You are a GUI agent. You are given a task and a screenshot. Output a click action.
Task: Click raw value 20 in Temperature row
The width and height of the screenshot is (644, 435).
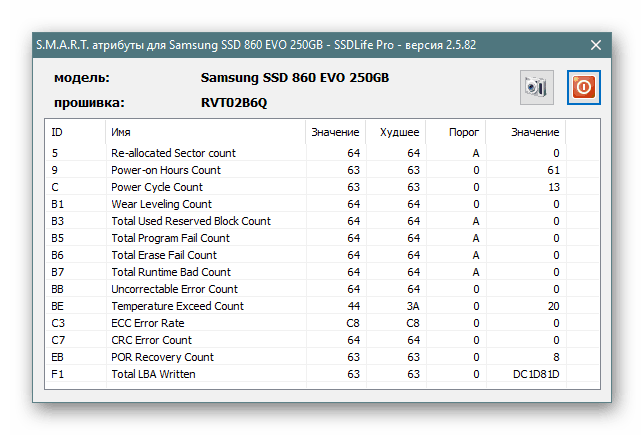[553, 306]
